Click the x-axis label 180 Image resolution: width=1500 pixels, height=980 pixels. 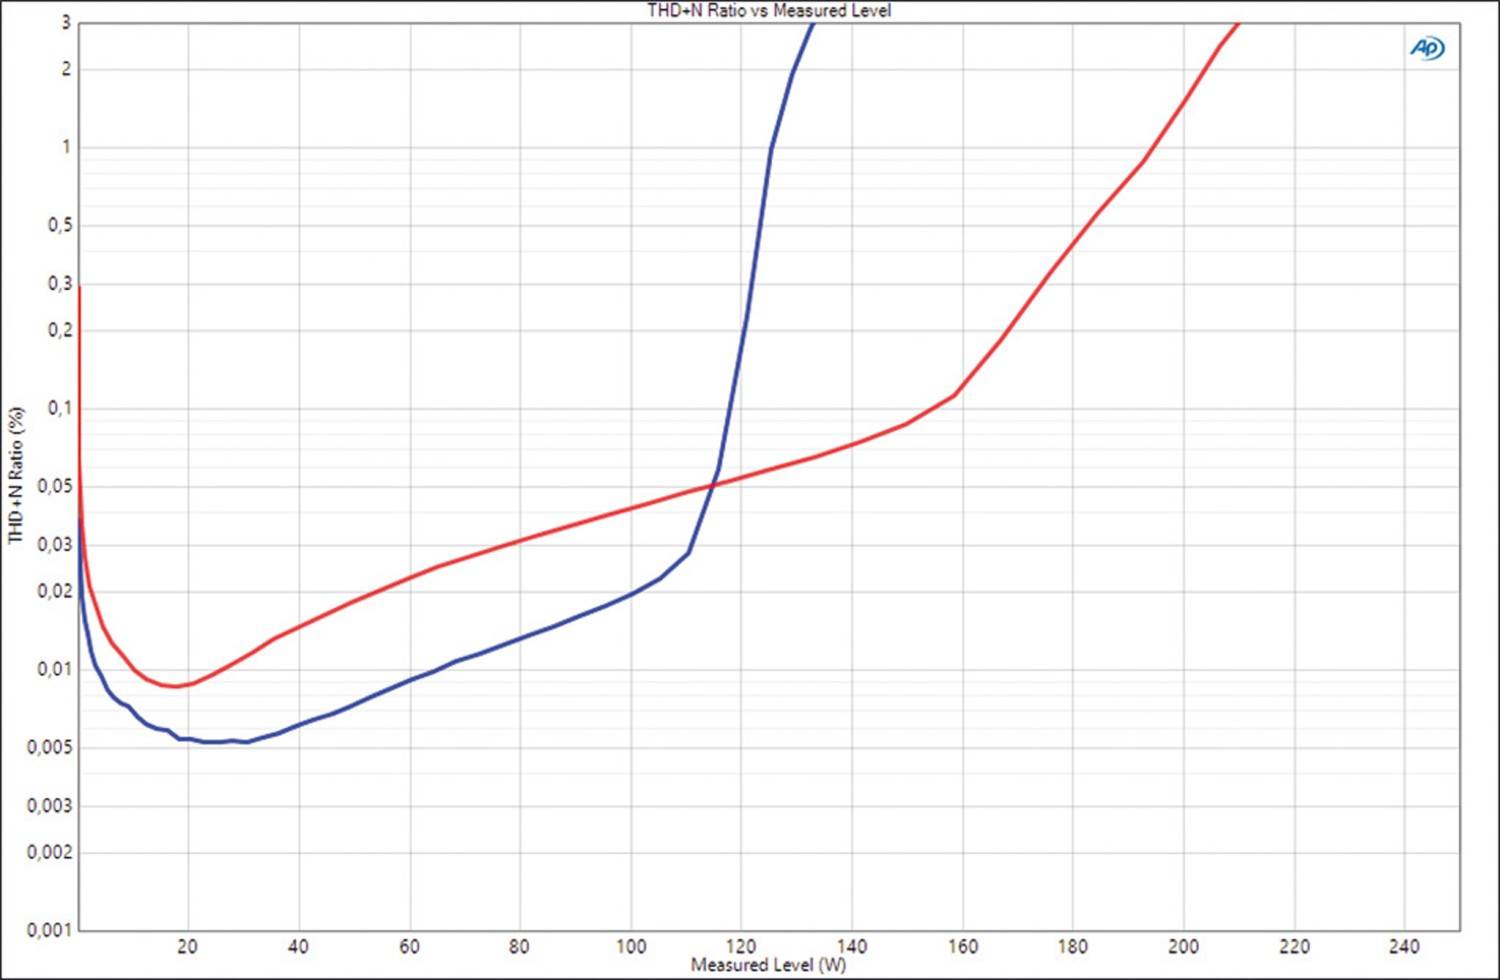1073,946
